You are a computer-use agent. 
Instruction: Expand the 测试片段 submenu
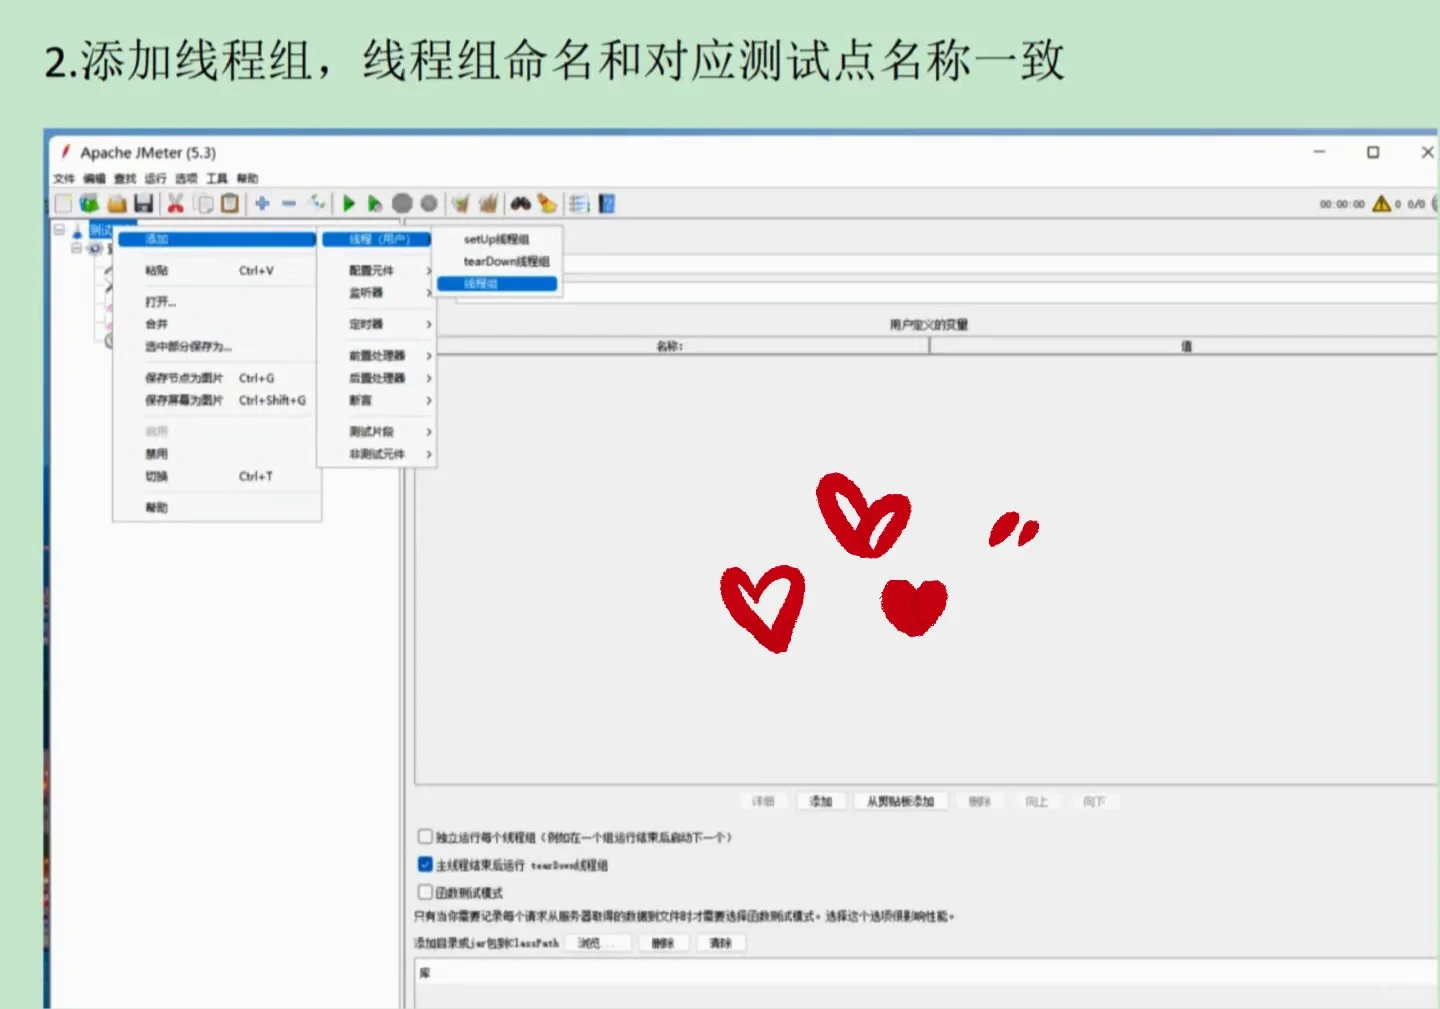coord(377,432)
